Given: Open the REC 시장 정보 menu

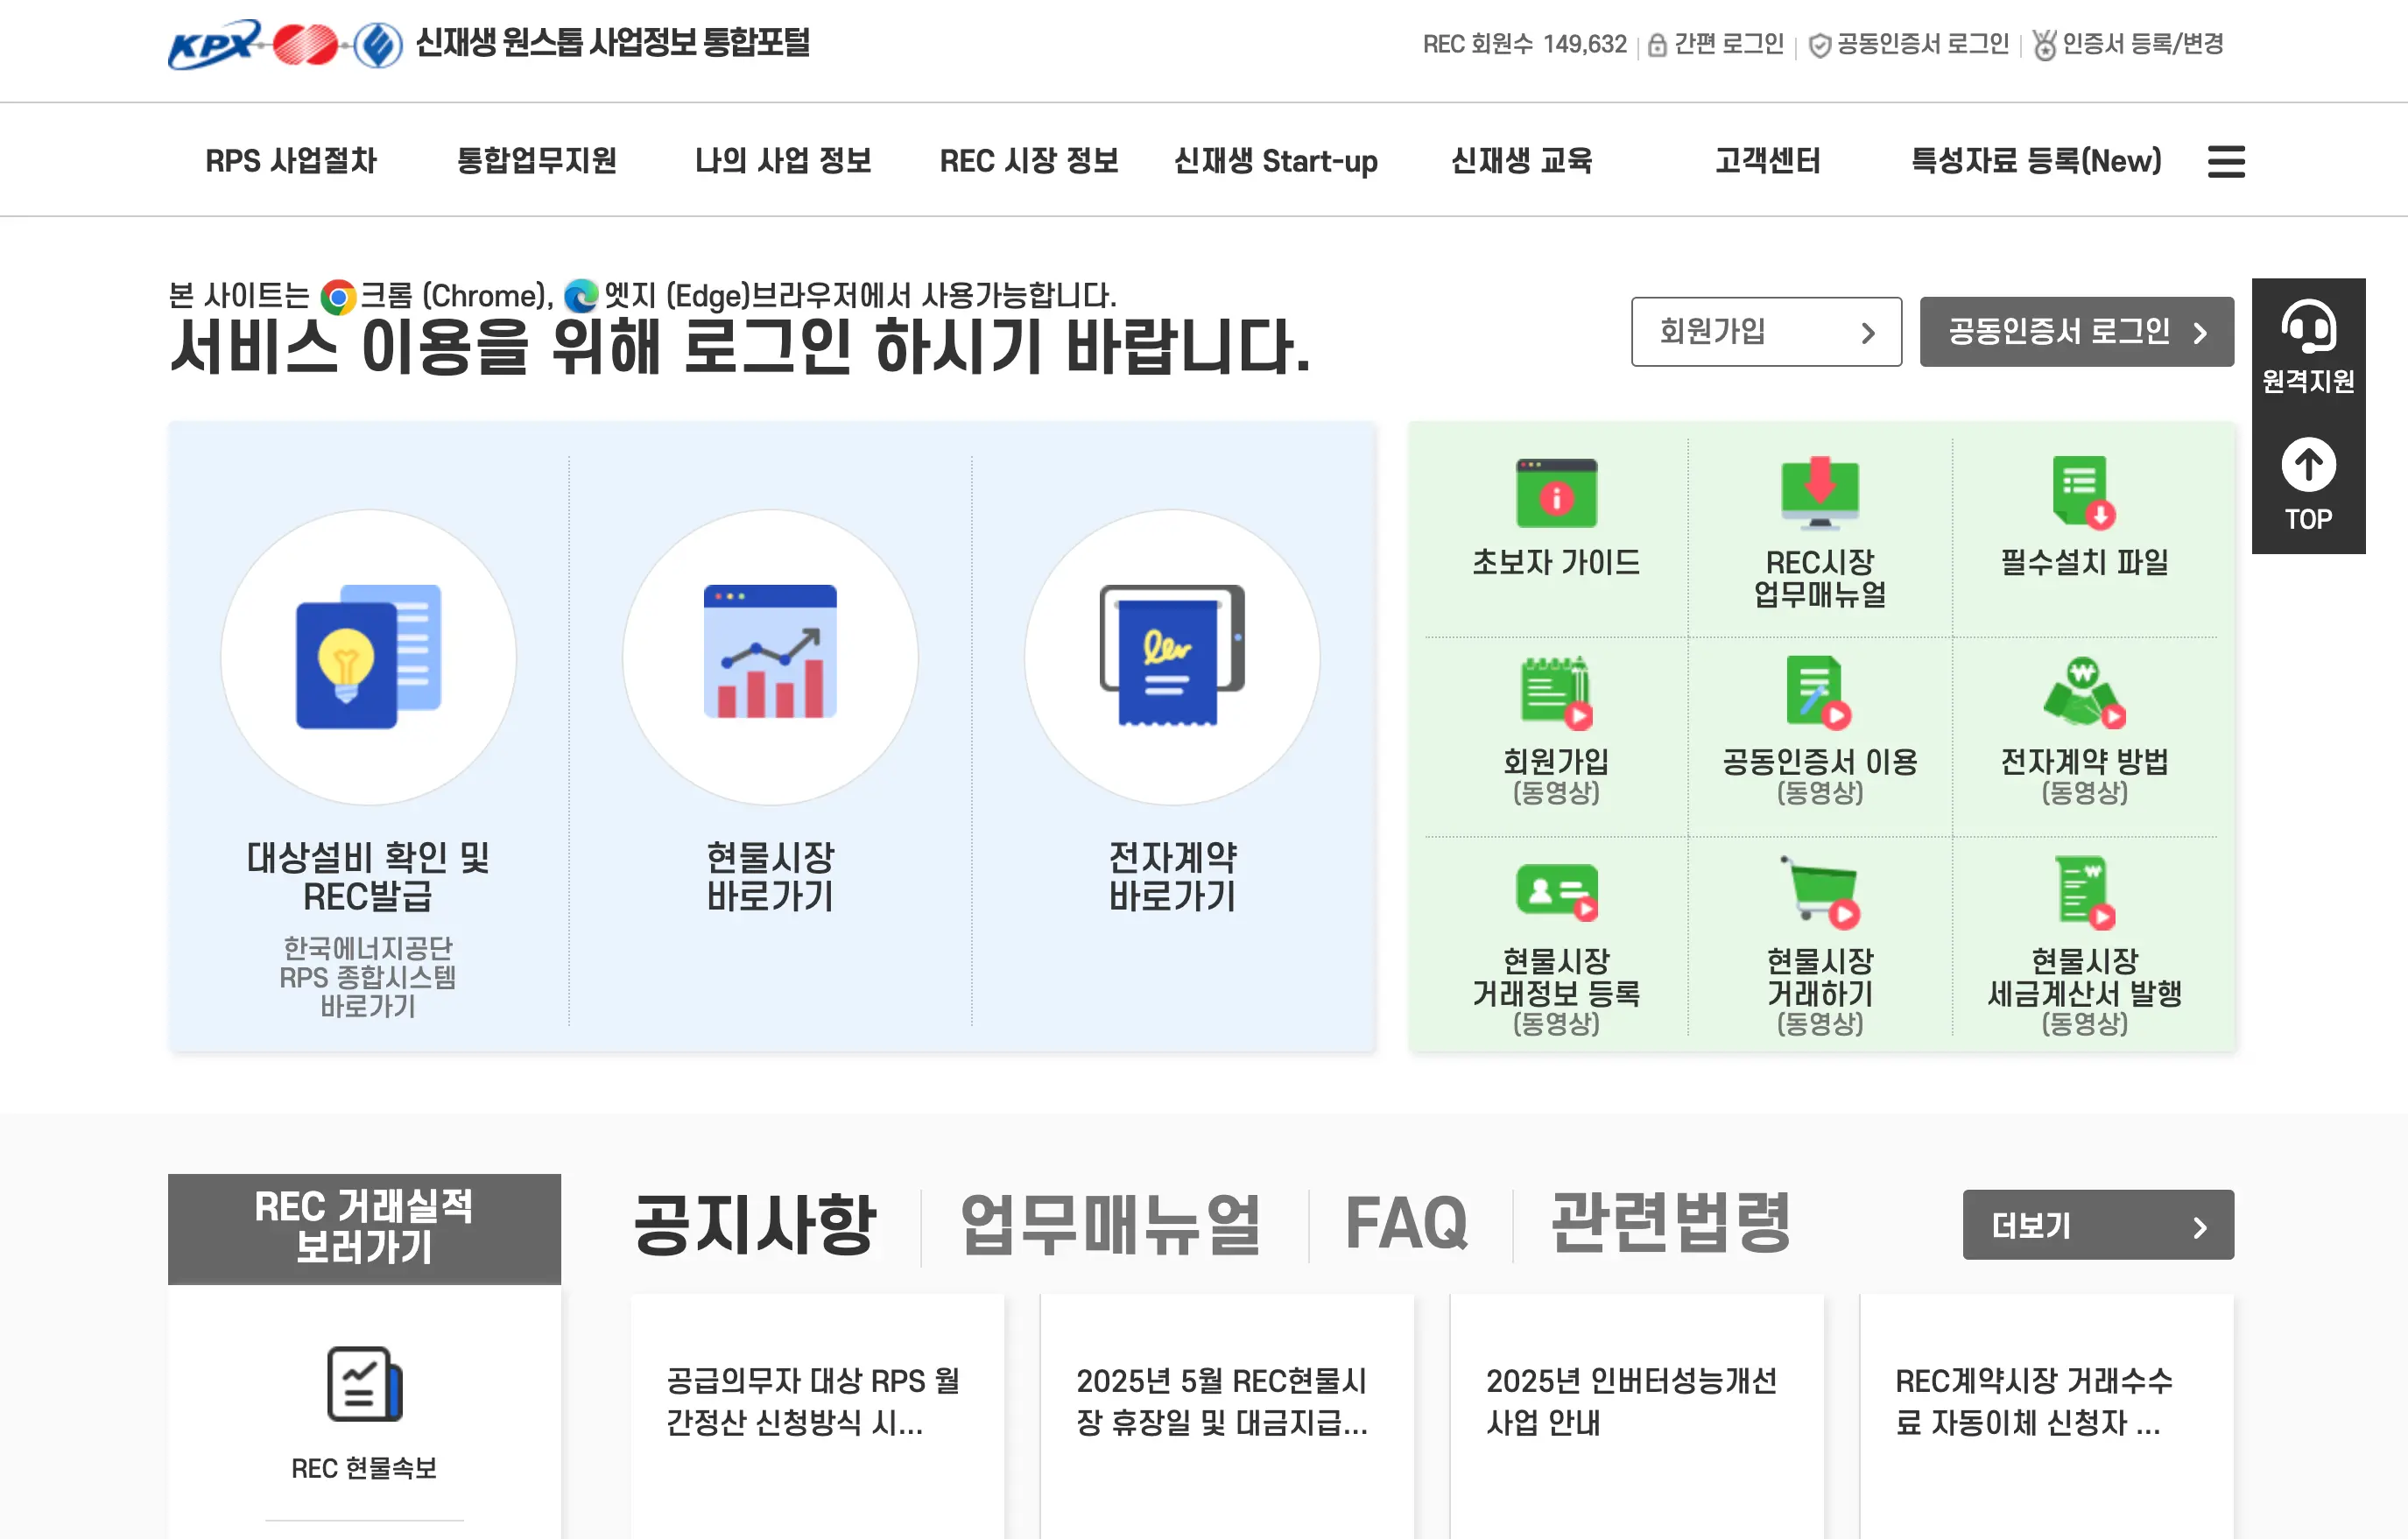Looking at the screenshot, I should point(1029,161).
